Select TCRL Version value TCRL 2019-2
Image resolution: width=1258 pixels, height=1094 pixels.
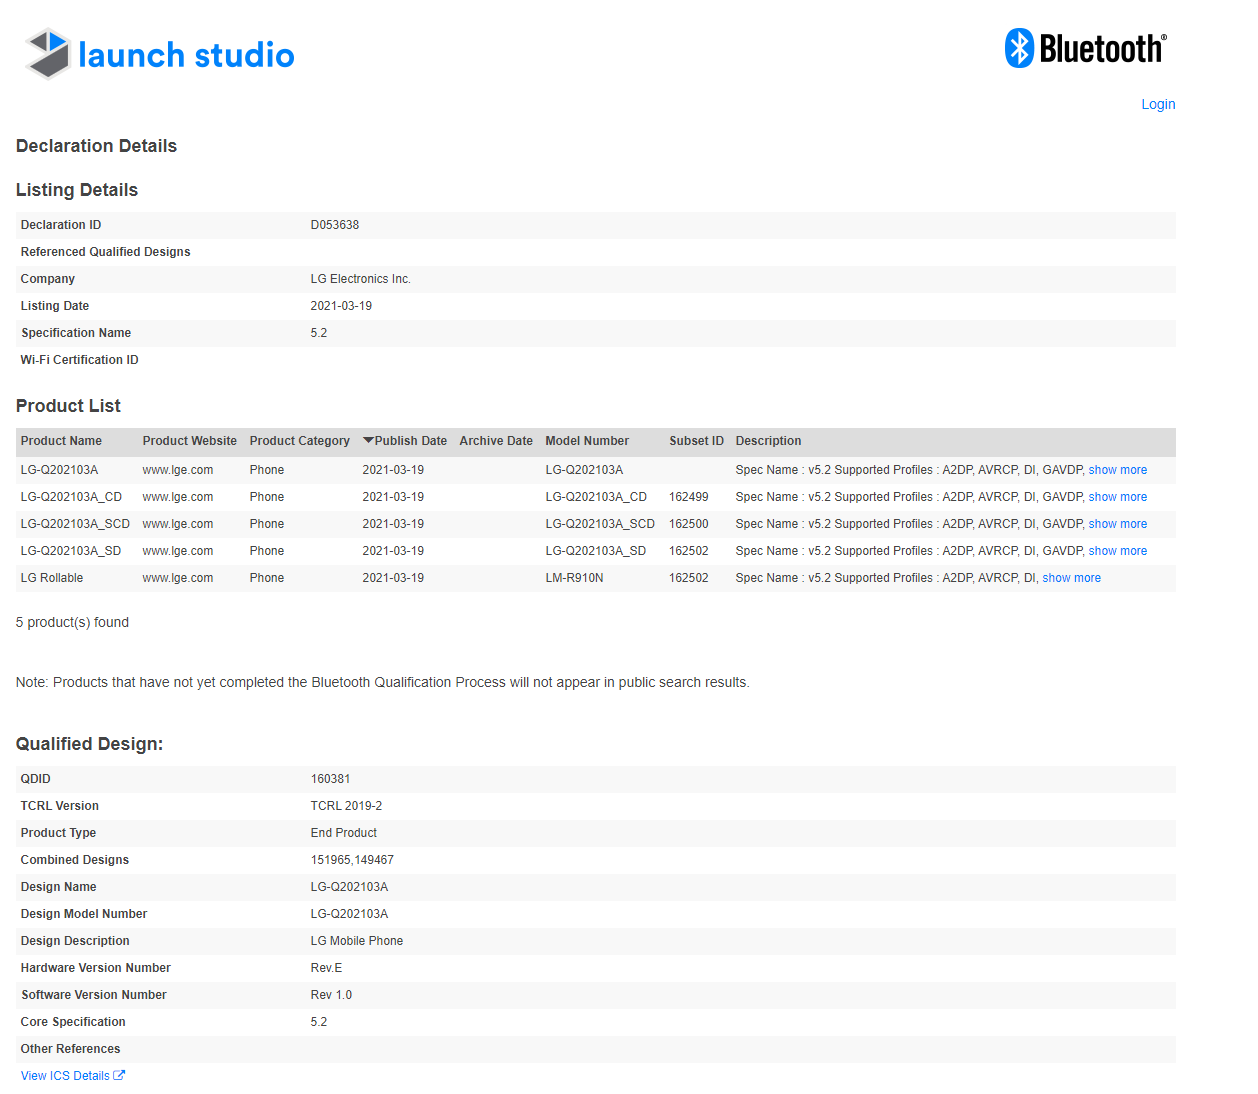347,806
